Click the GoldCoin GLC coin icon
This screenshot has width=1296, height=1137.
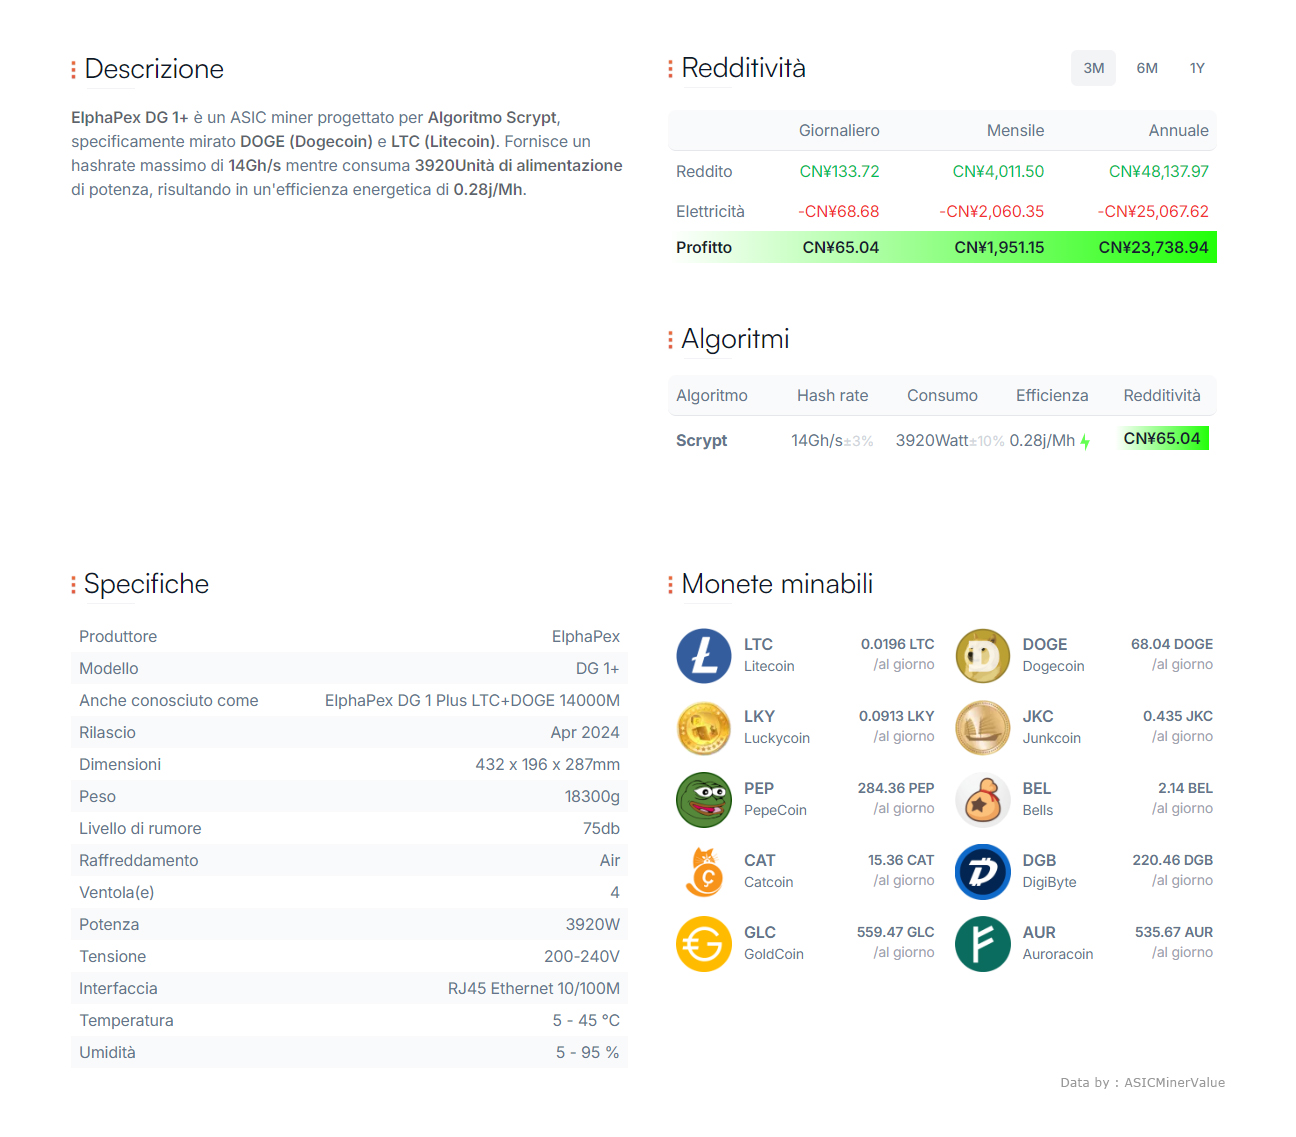704,944
